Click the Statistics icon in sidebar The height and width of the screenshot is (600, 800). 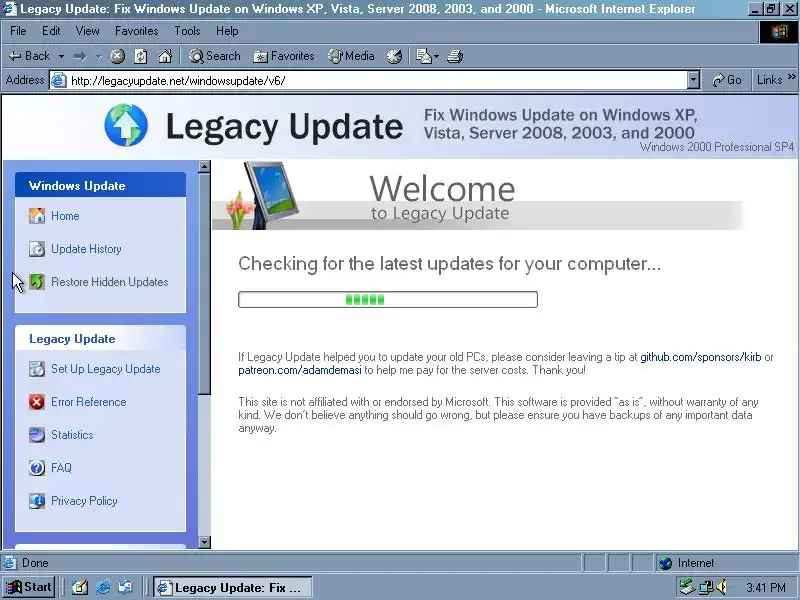37,435
